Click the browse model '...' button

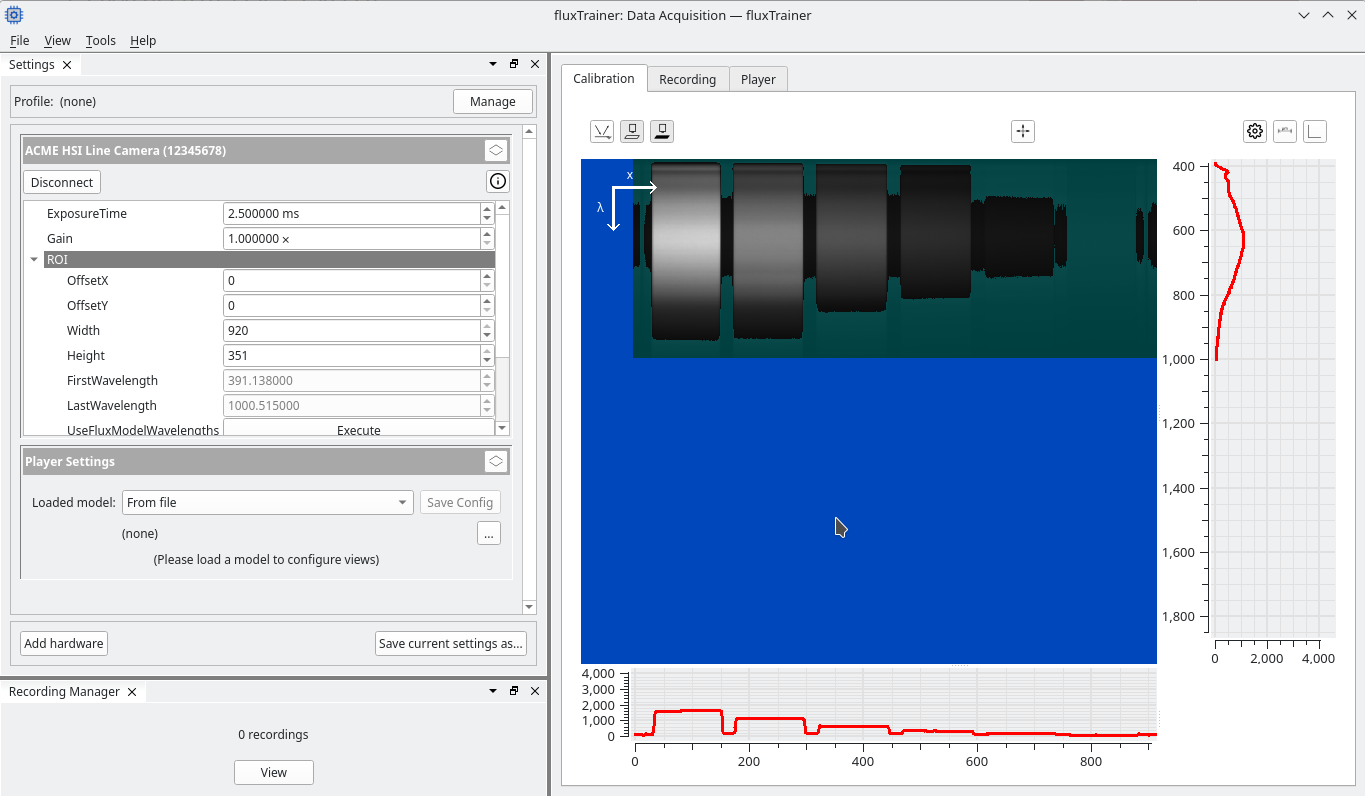click(489, 533)
